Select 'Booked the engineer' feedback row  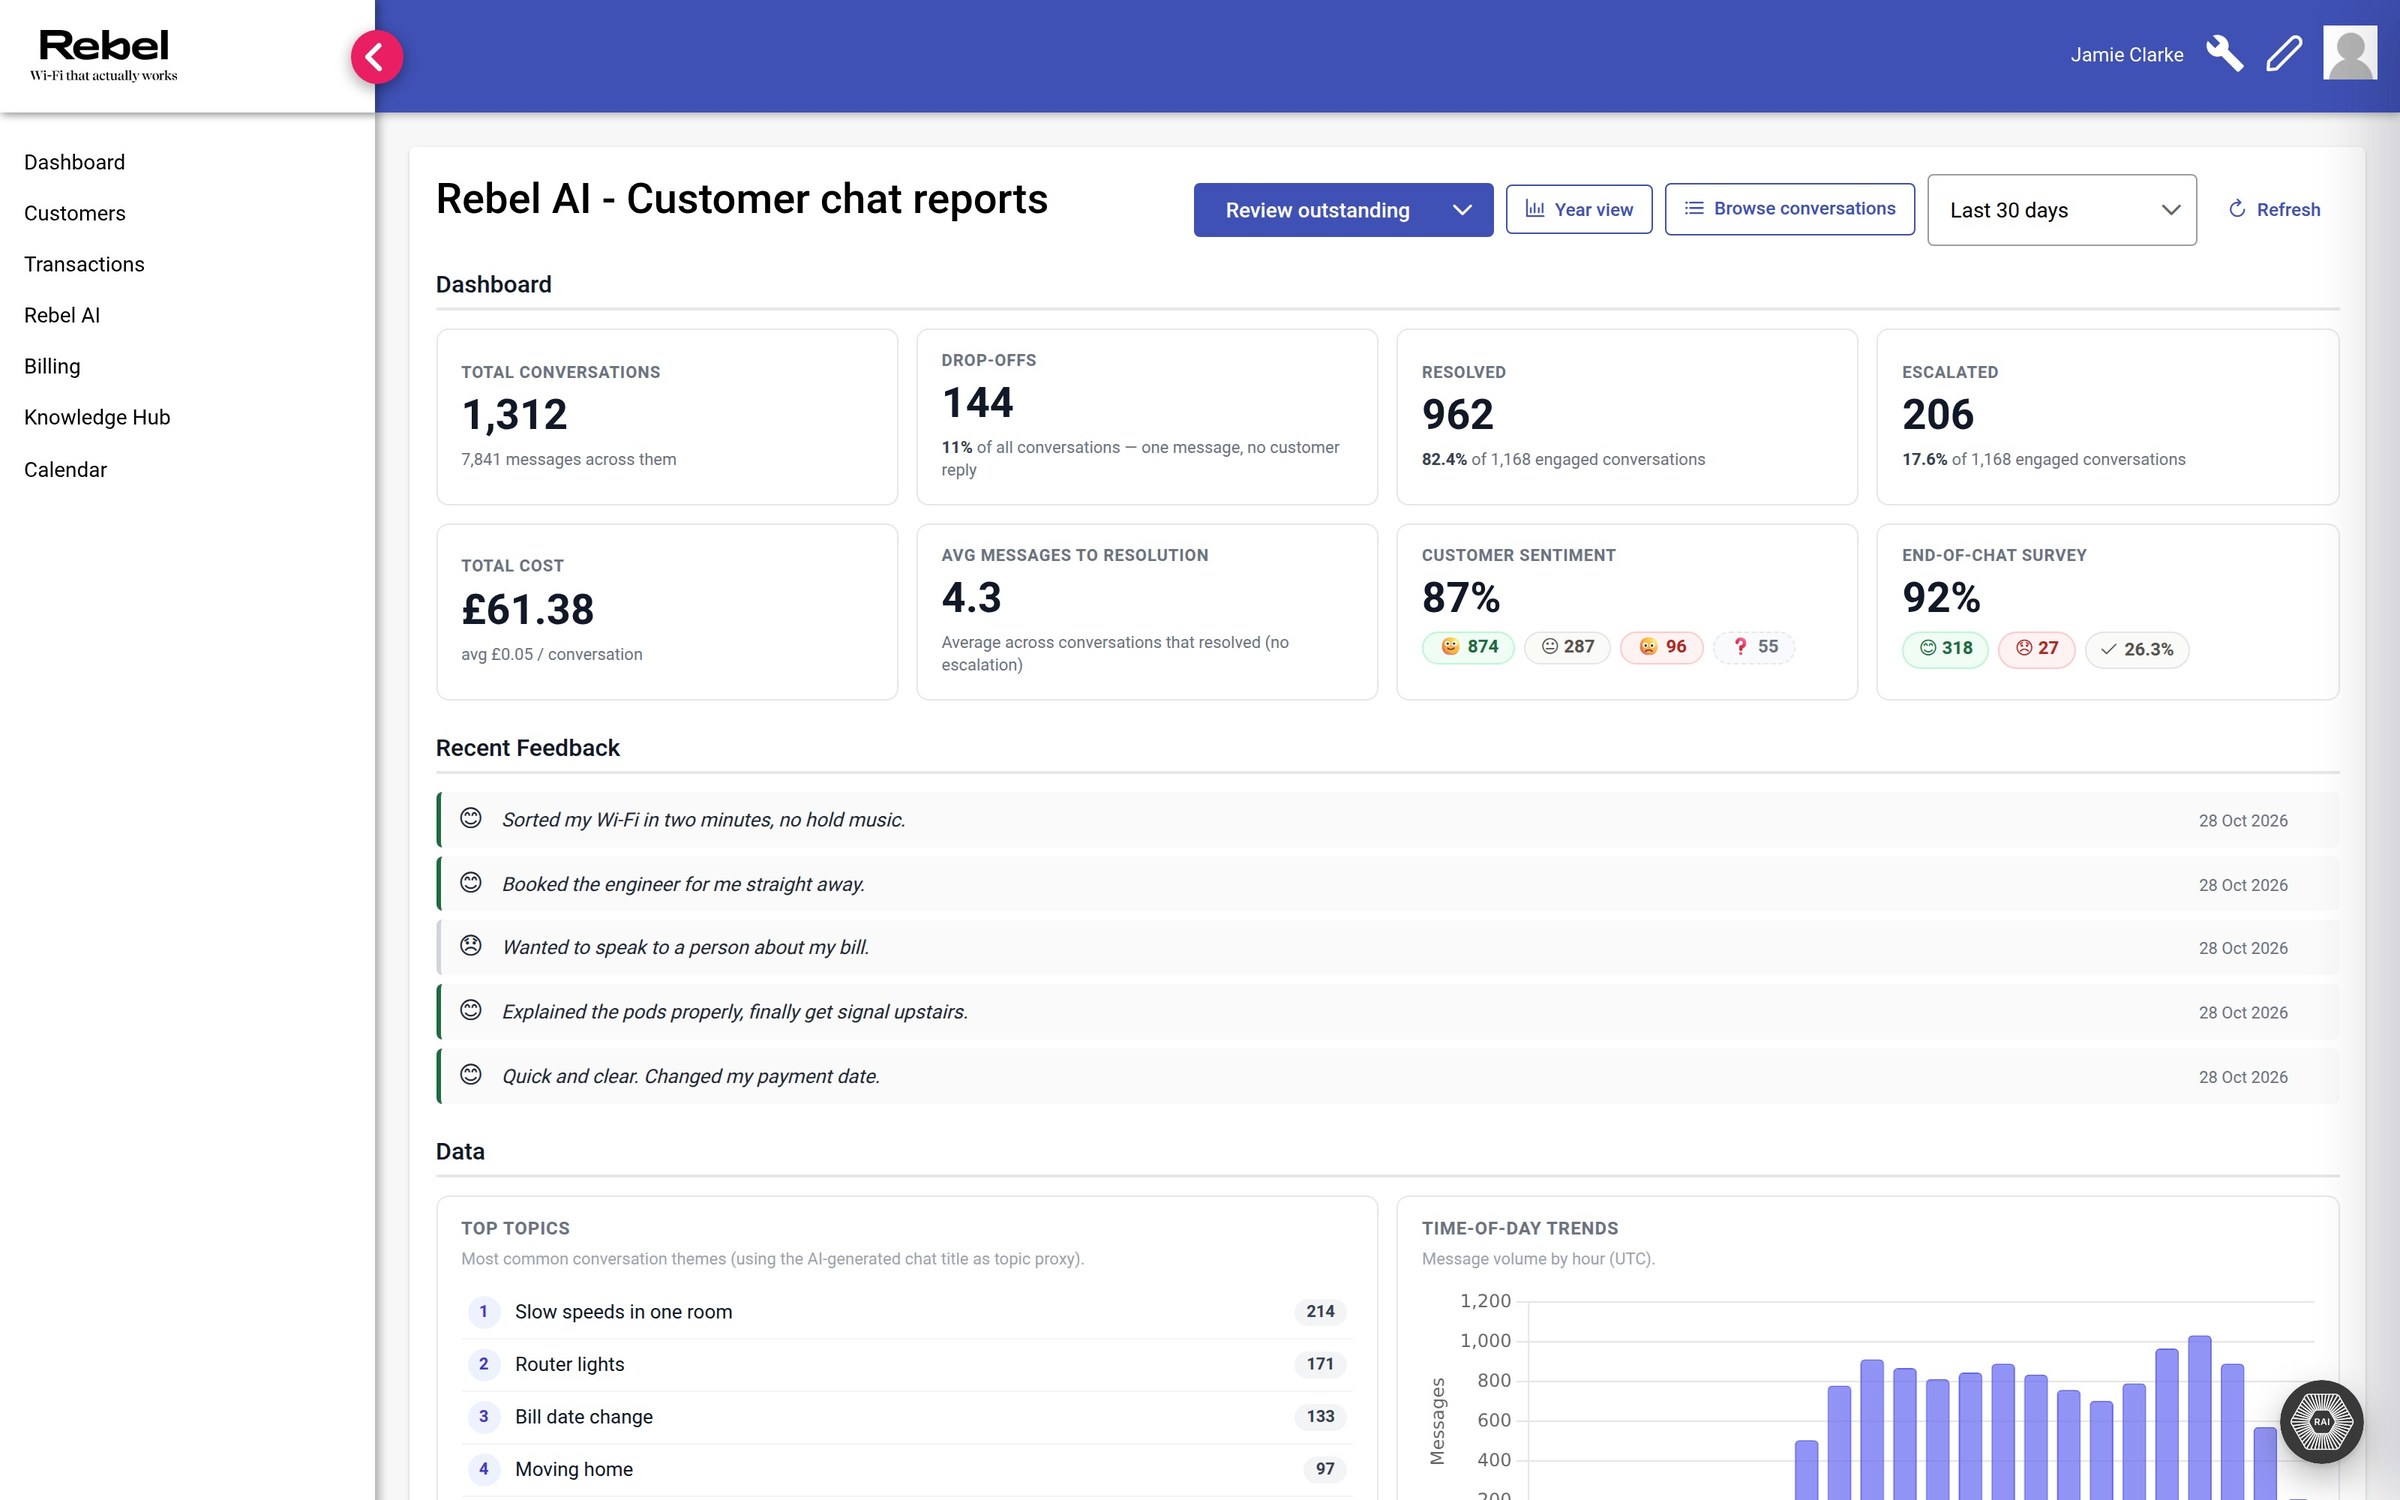click(1388, 884)
